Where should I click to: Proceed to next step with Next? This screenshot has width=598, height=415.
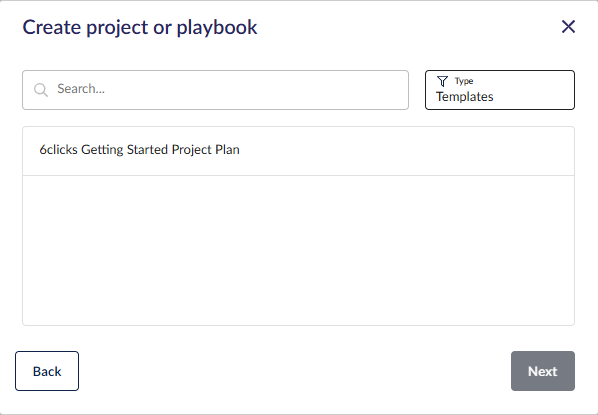pos(543,371)
